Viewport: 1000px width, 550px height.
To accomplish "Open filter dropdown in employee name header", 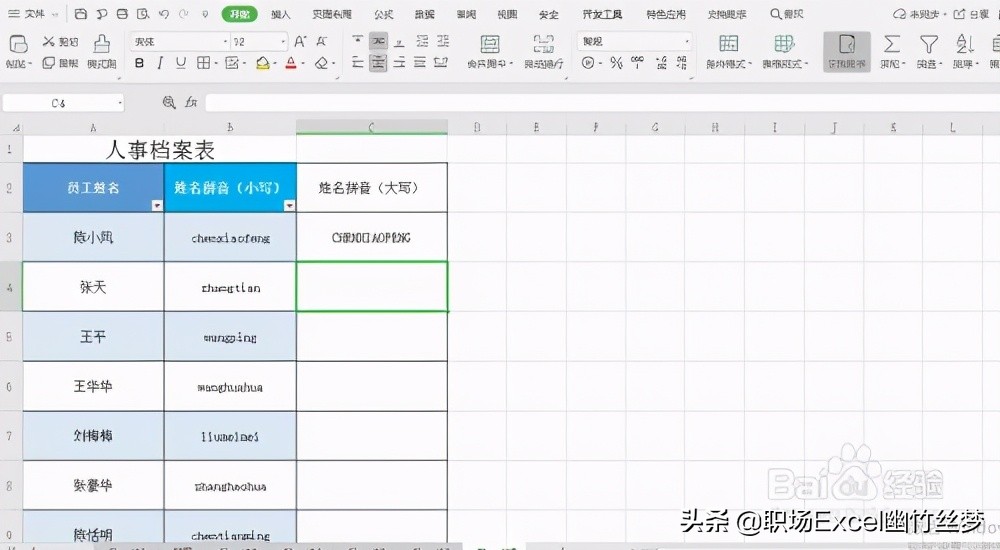I will [x=157, y=205].
